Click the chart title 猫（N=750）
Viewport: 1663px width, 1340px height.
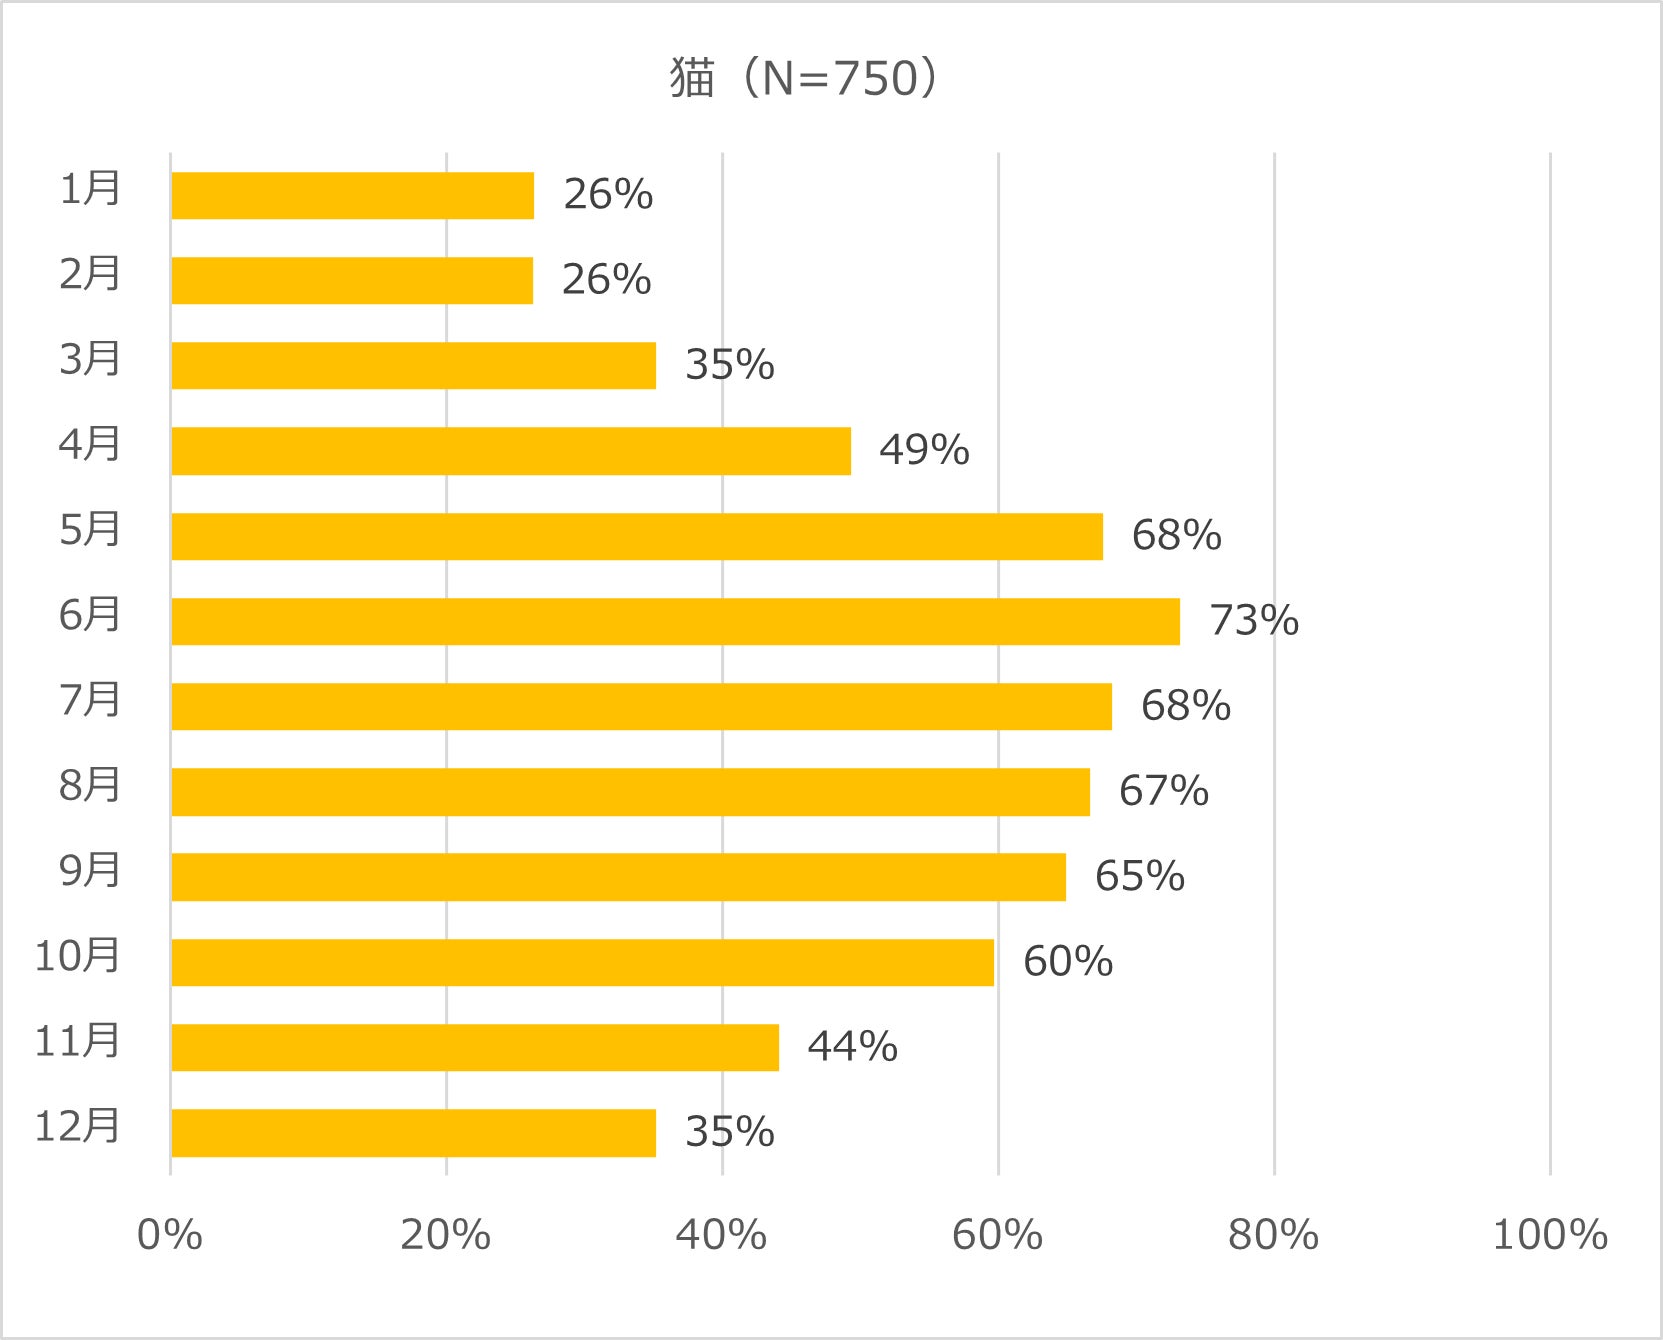805,78
